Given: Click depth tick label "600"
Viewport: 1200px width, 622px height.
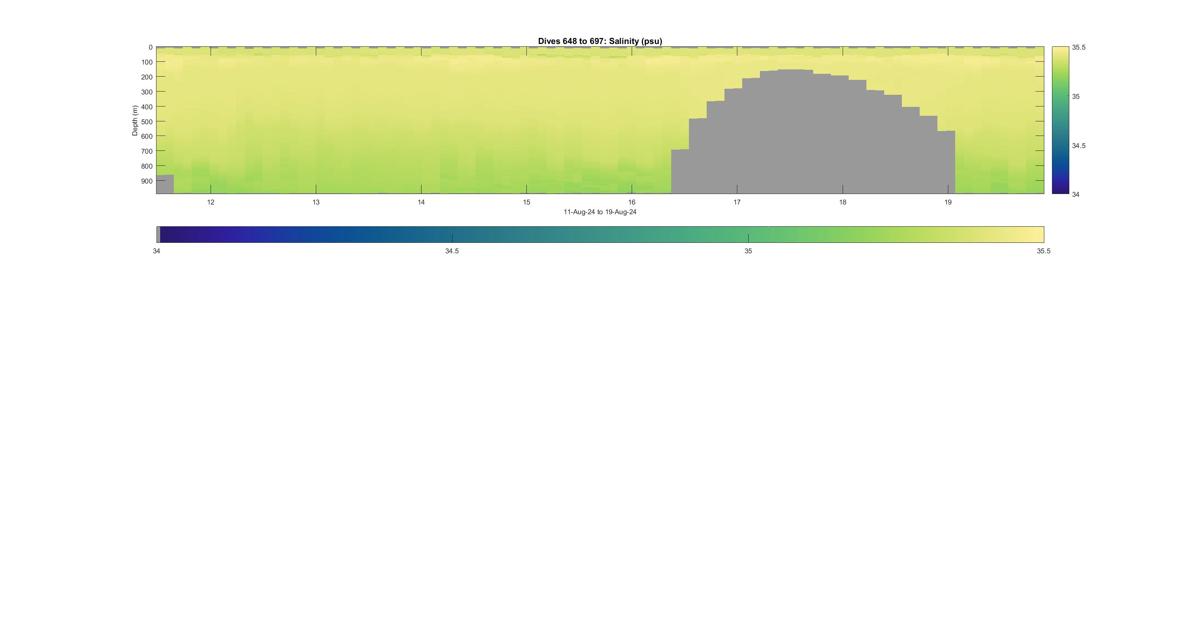Looking at the screenshot, I should [147, 136].
